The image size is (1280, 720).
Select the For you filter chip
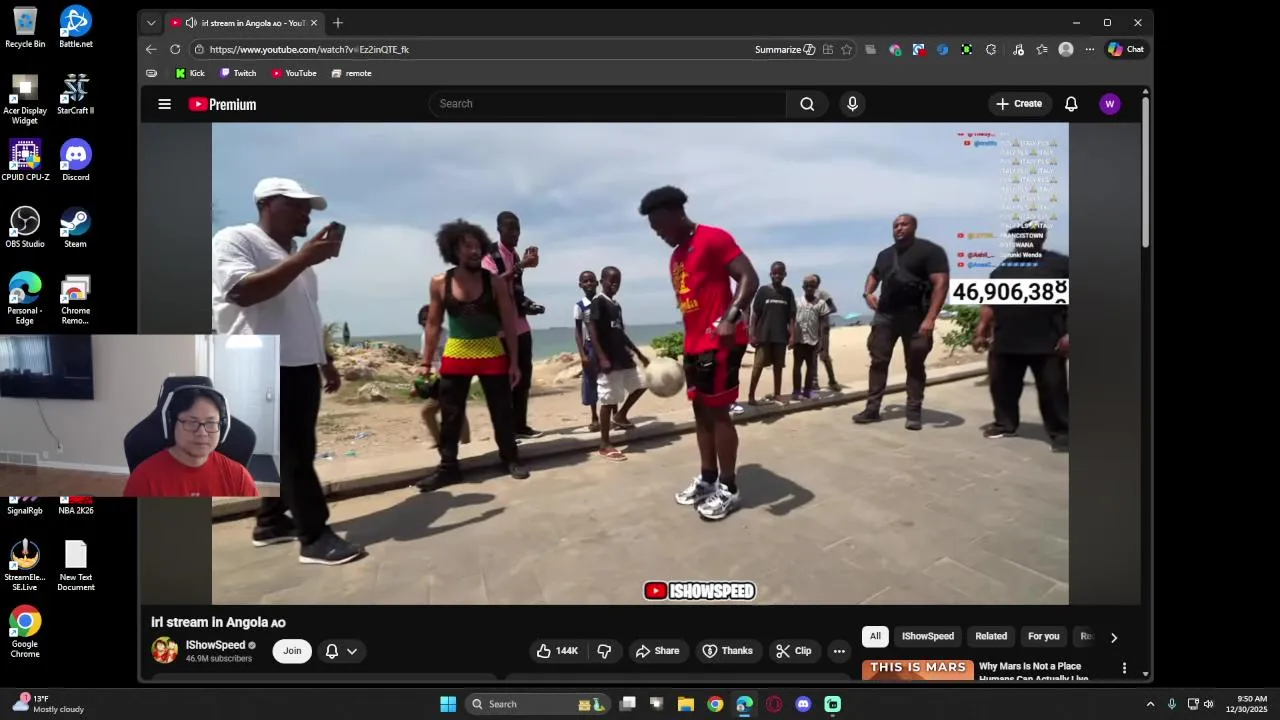pyautogui.click(x=1043, y=636)
